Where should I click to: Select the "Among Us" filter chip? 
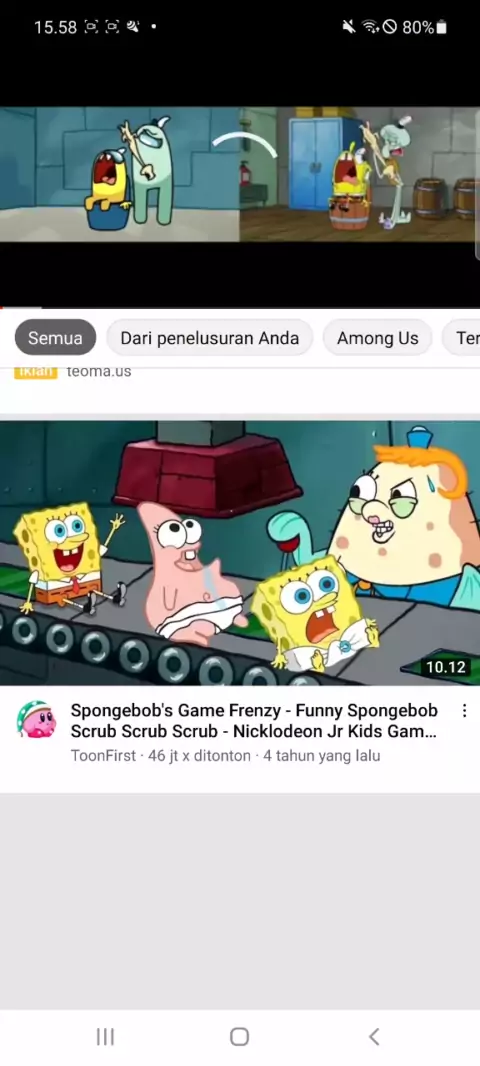point(377,338)
